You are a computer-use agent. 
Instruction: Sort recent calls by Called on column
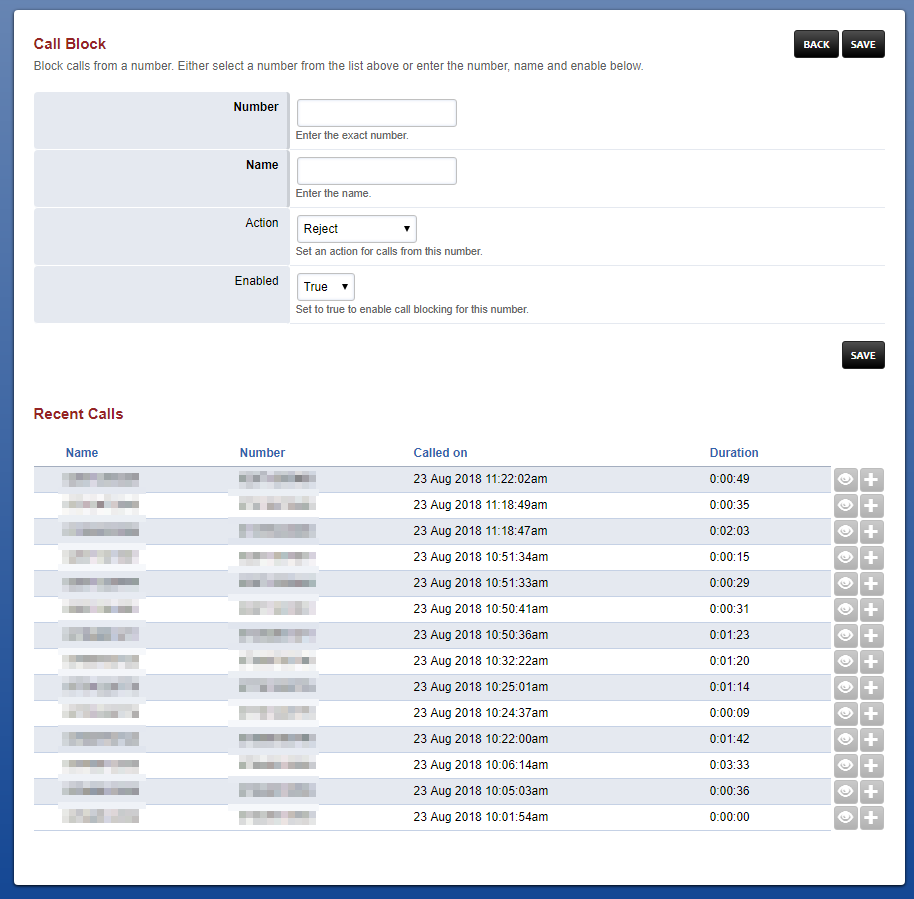(440, 453)
